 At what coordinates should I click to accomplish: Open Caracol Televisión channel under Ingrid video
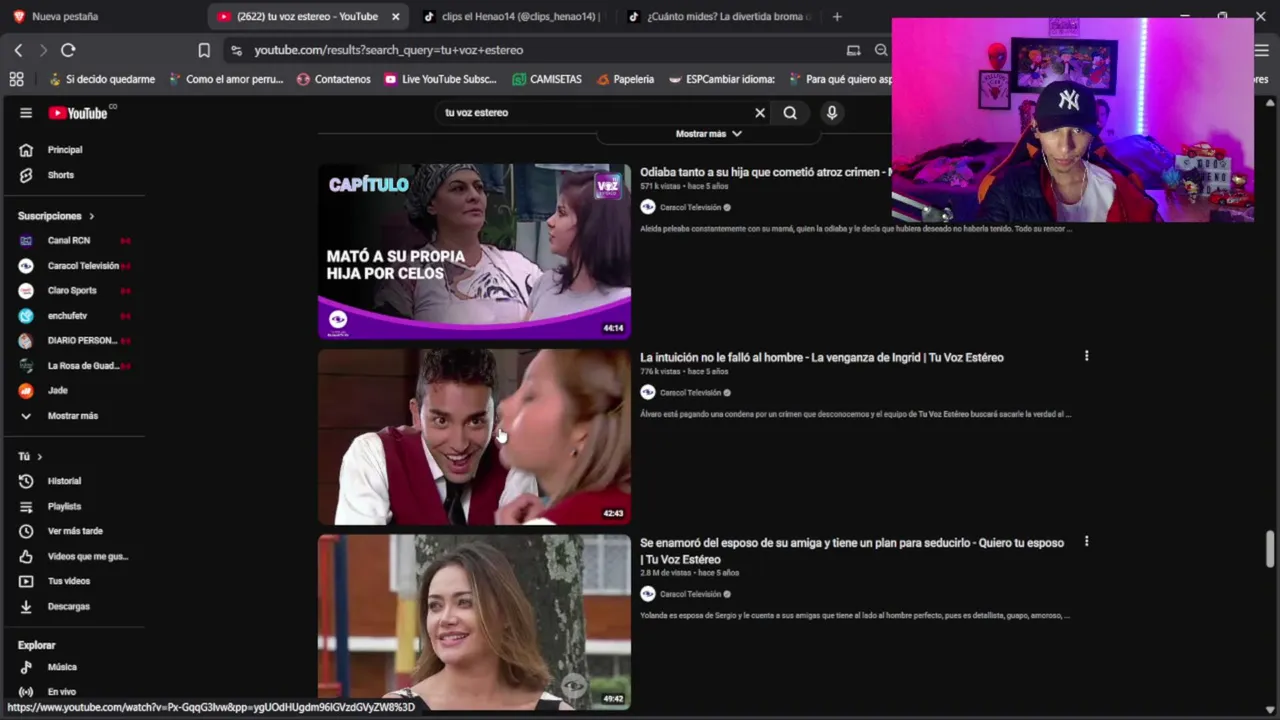tap(690, 393)
